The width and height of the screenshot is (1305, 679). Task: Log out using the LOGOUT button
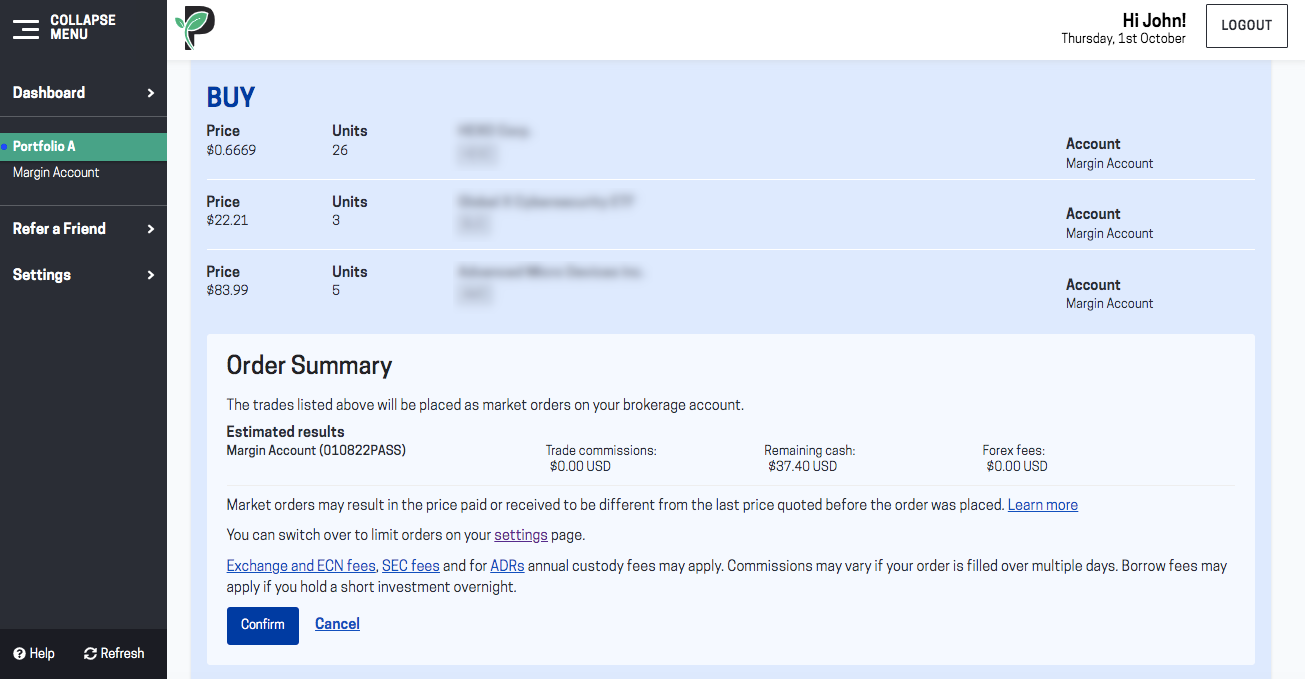coord(1246,26)
